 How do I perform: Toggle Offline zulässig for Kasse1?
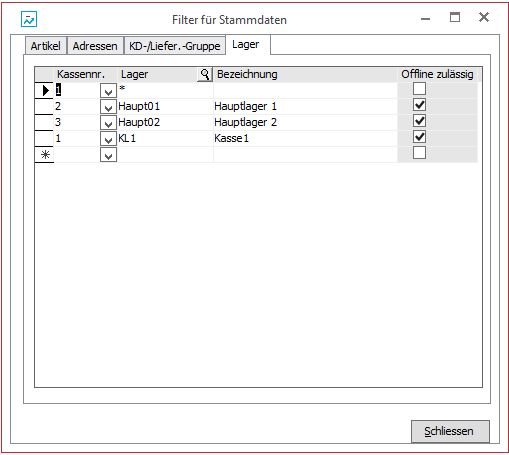point(419,137)
